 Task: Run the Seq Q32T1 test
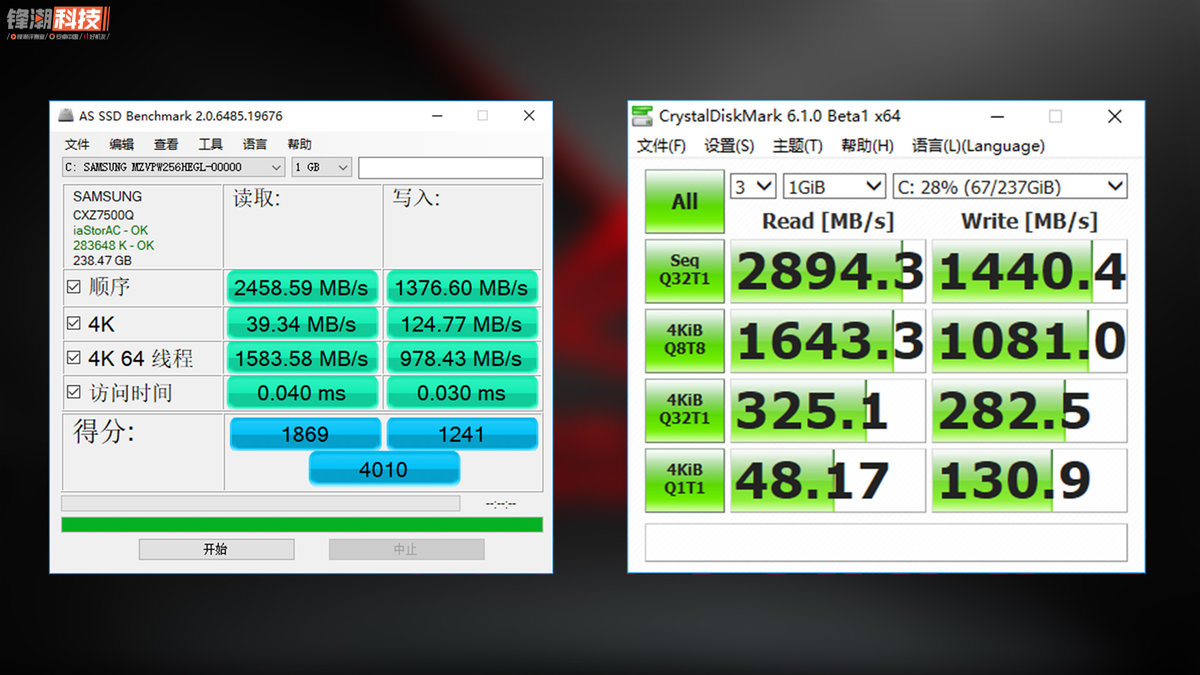coord(685,270)
